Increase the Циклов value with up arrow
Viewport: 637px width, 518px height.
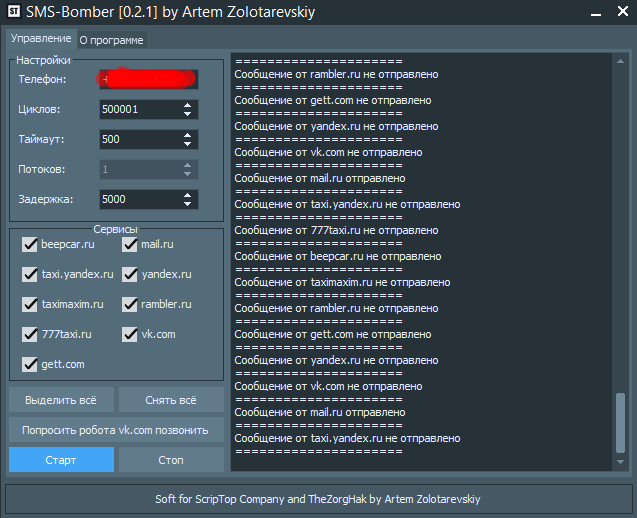(187, 104)
